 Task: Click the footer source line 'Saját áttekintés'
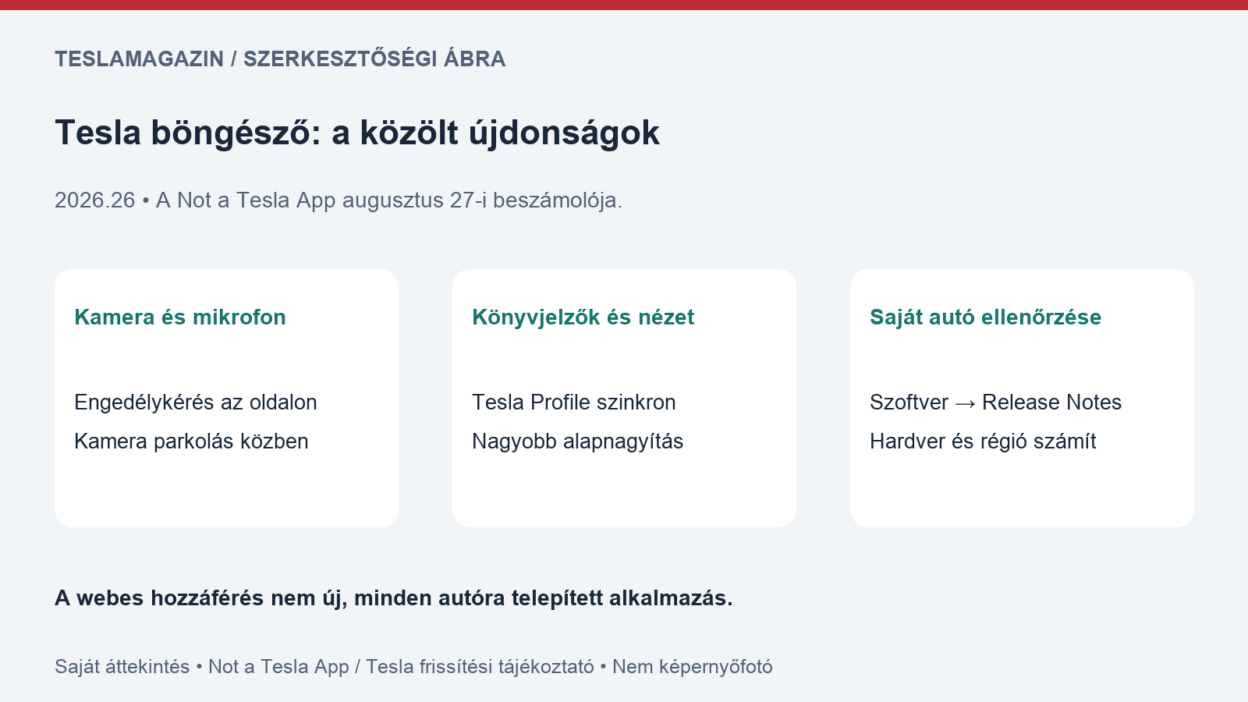(x=414, y=667)
